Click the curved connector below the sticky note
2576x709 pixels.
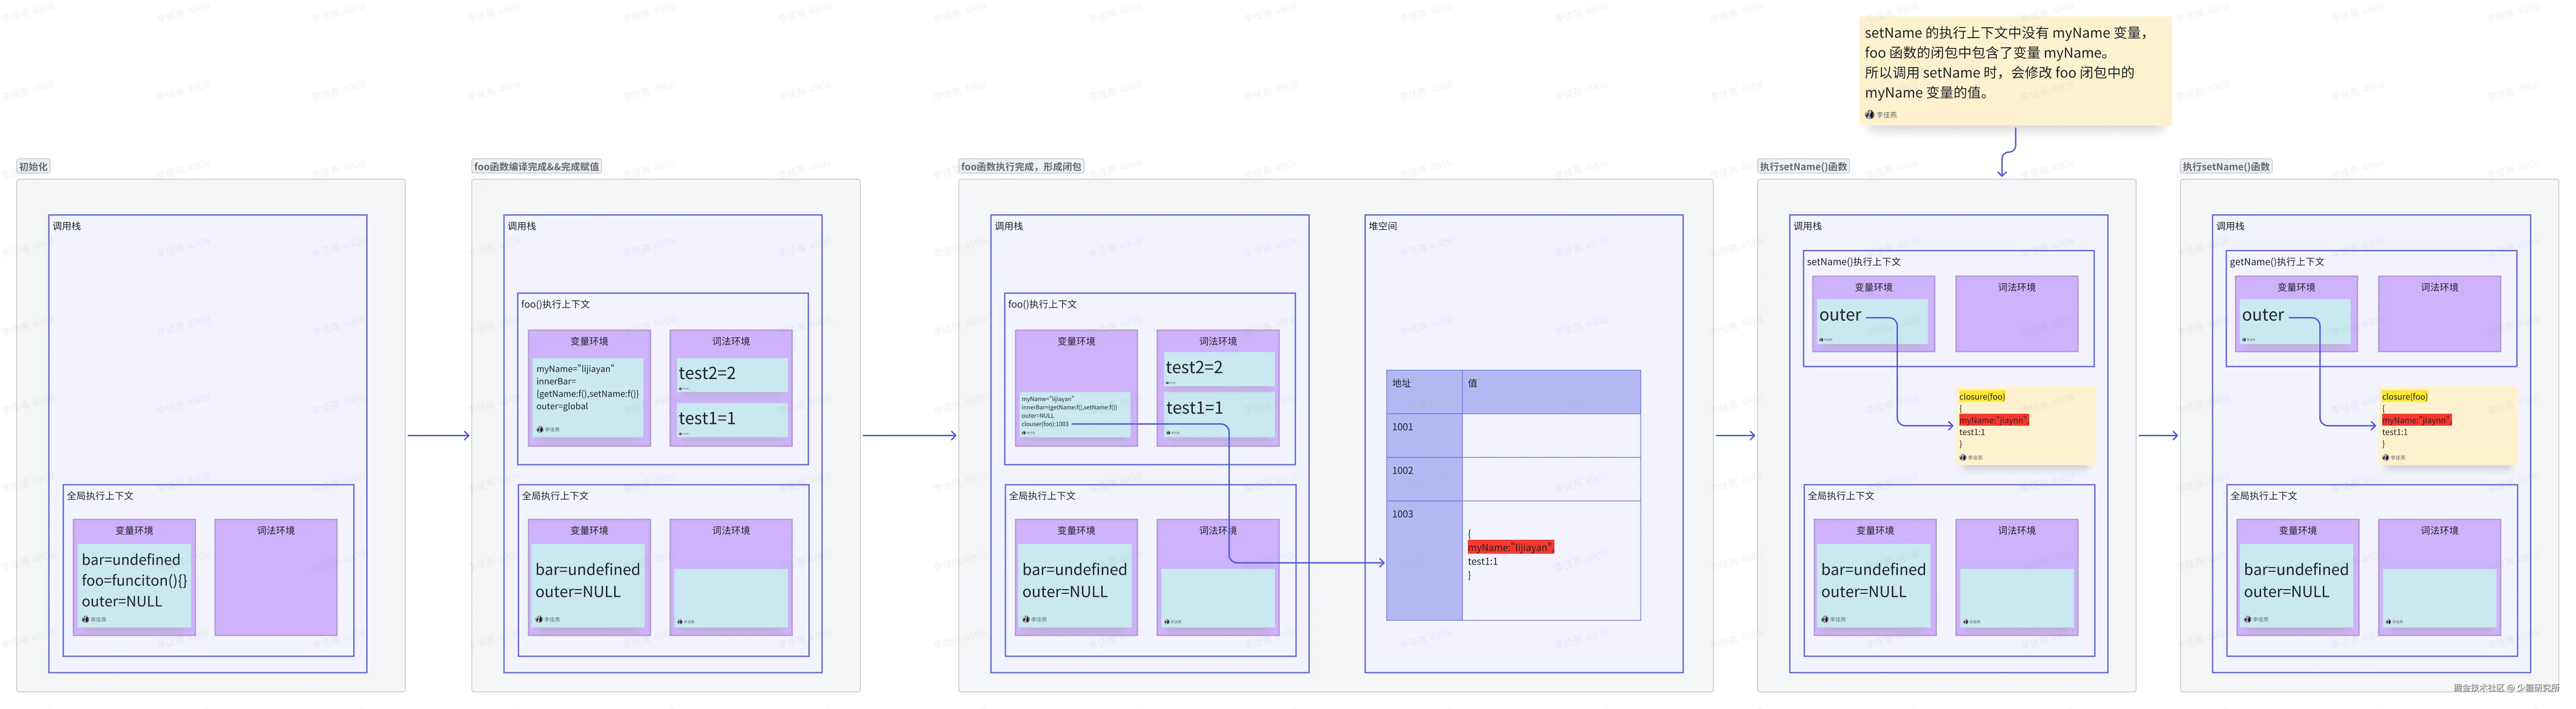click(2009, 152)
